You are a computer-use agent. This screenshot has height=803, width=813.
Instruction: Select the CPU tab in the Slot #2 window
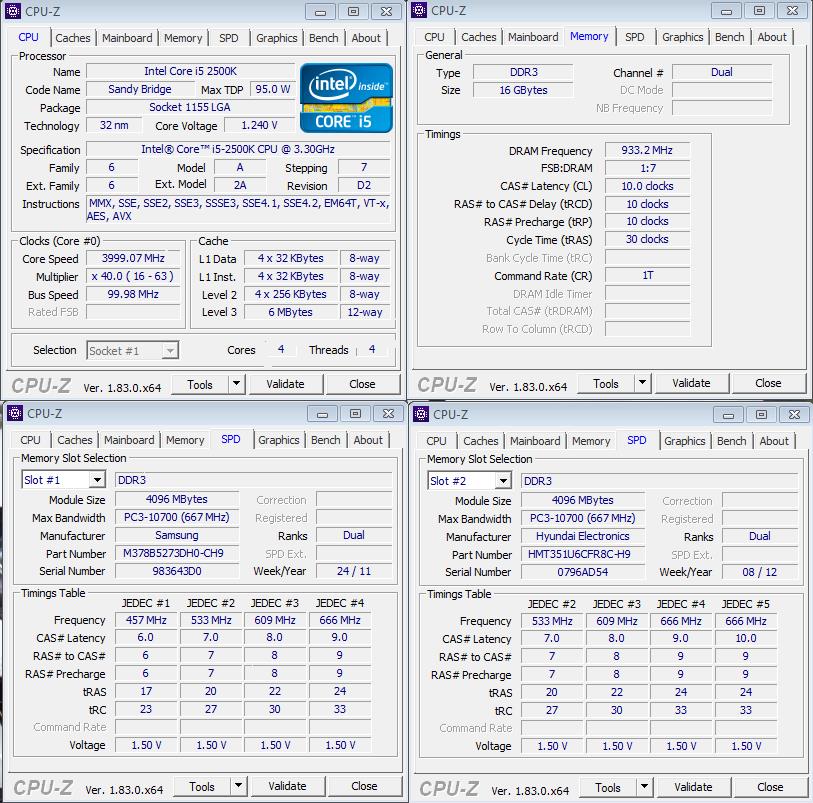436,441
